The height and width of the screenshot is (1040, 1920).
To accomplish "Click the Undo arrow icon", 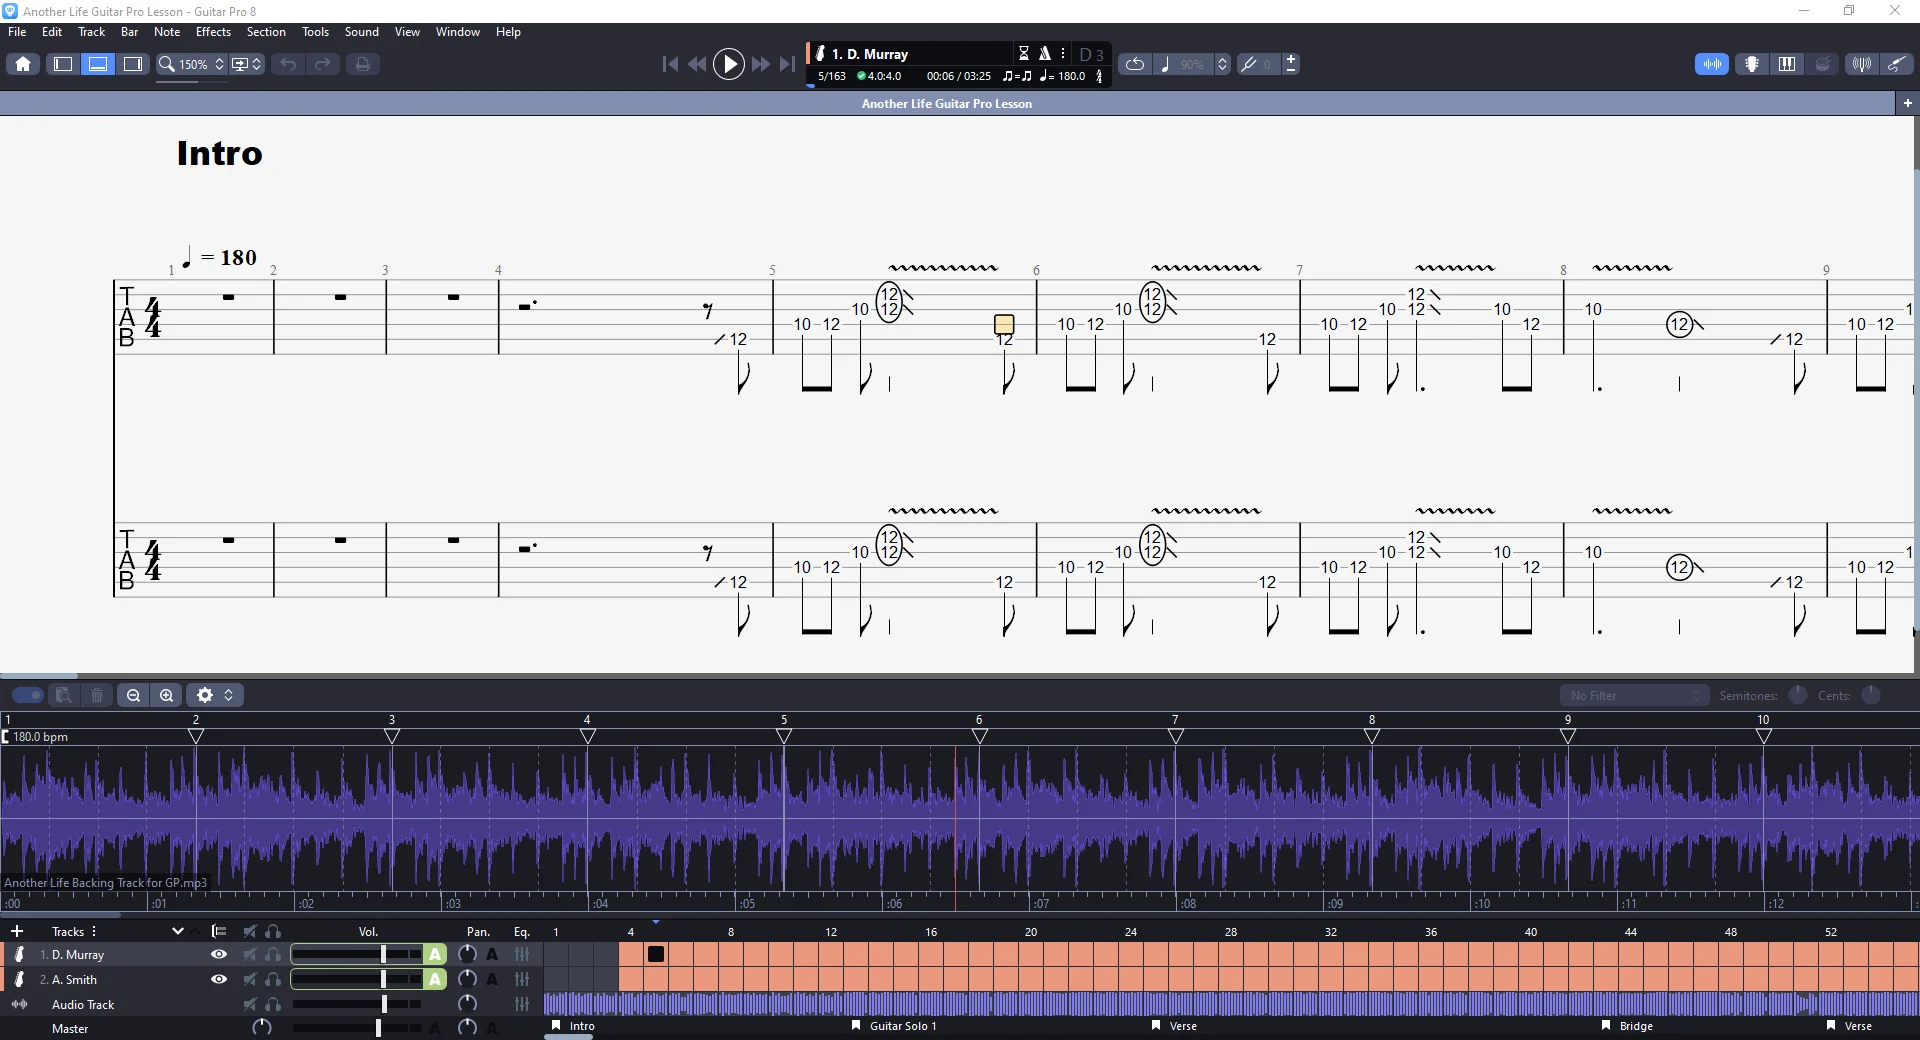I will 288,64.
